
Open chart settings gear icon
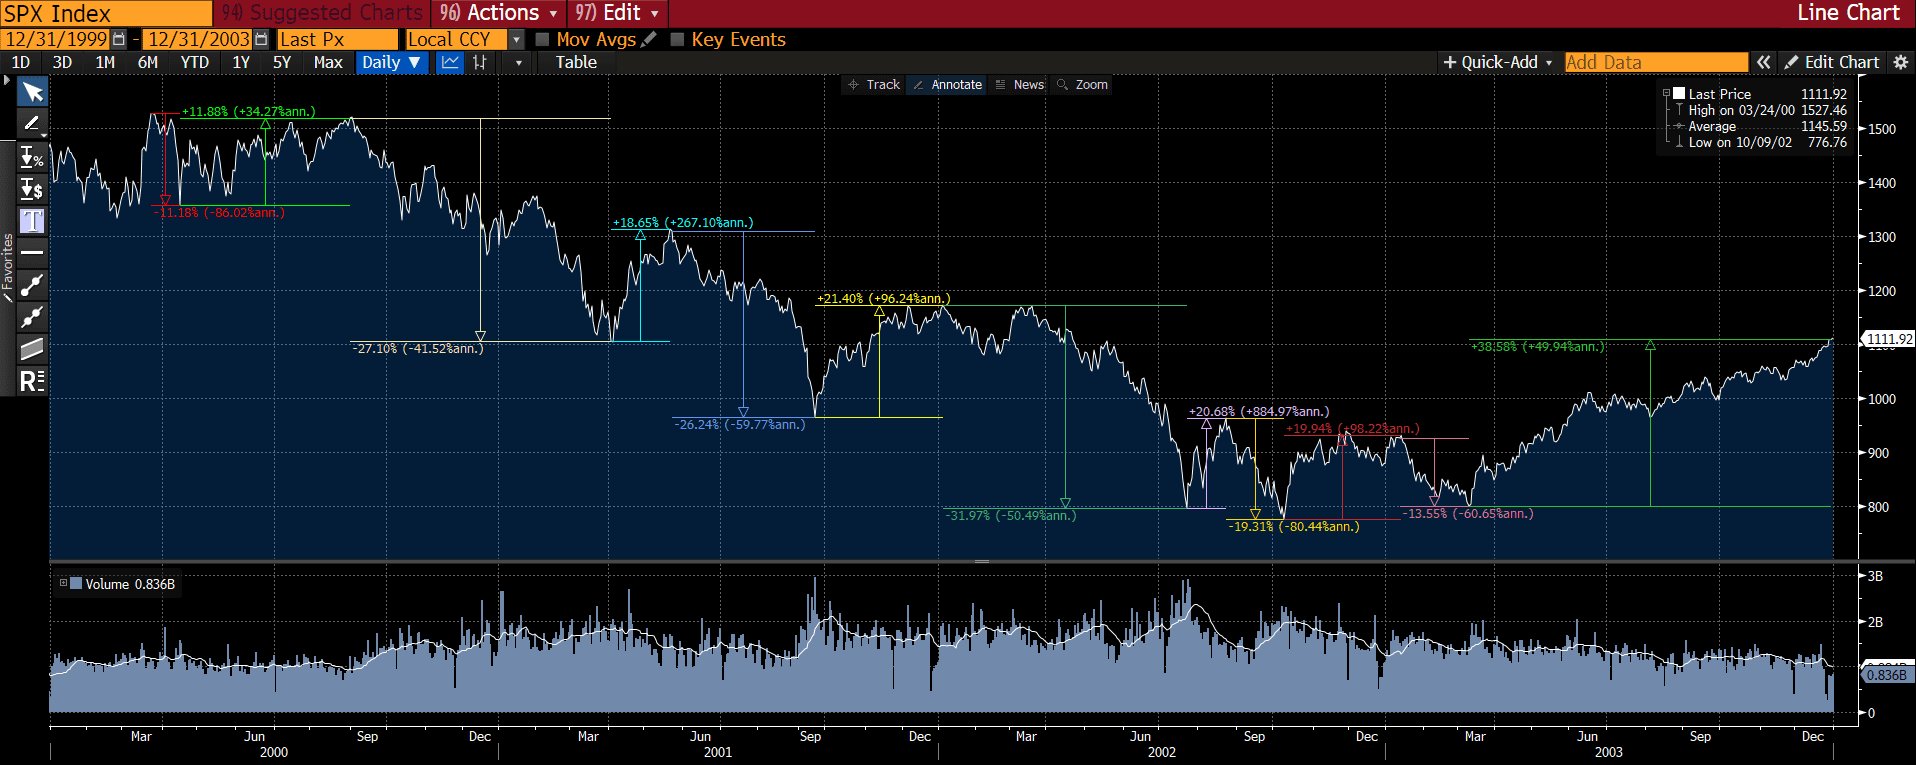click(x=1901, y=62)
